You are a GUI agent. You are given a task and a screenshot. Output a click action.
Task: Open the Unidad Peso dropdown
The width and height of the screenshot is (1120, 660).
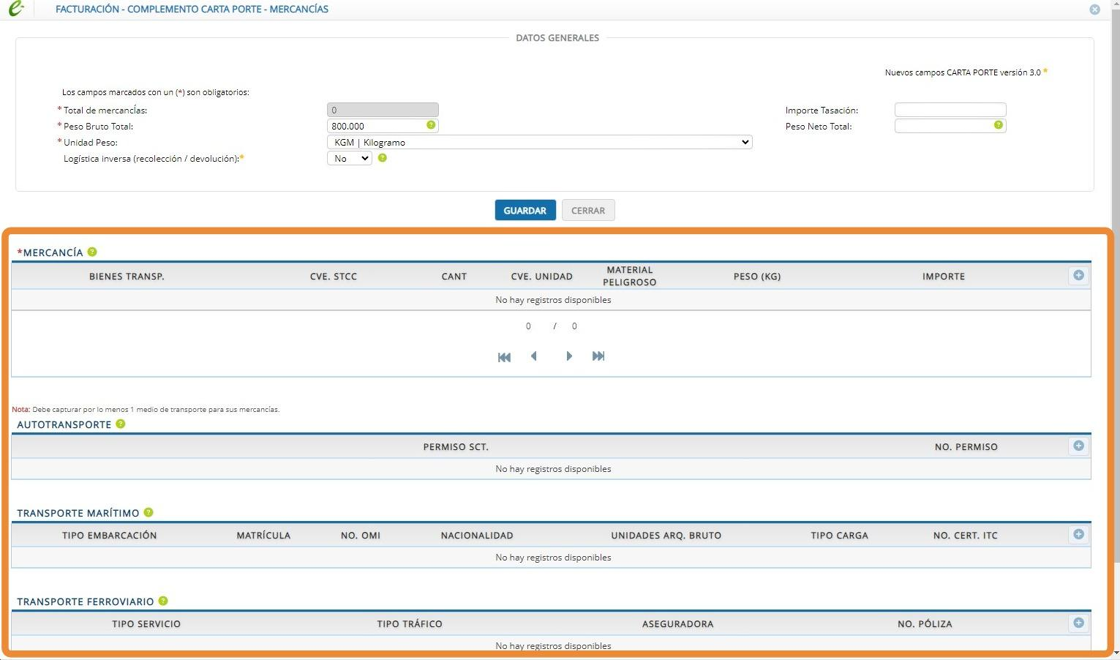tap(540, 142)
